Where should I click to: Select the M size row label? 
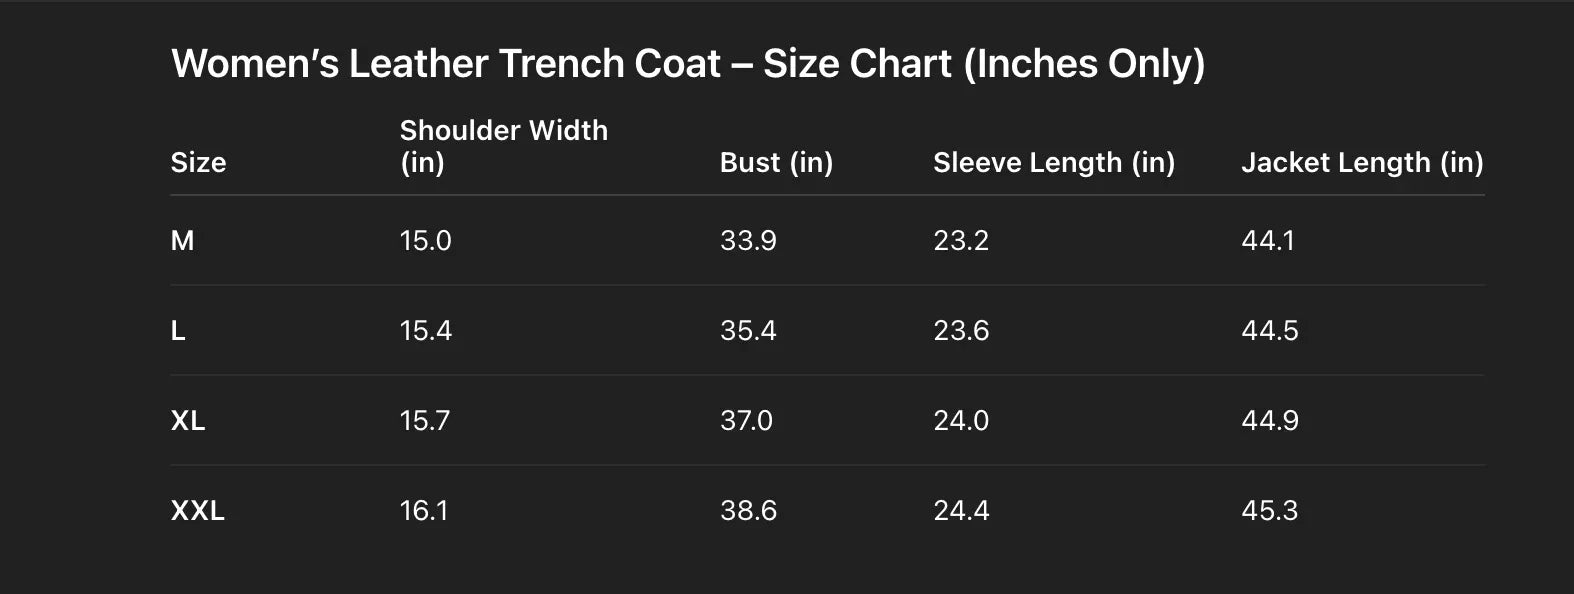coord(182,240)
